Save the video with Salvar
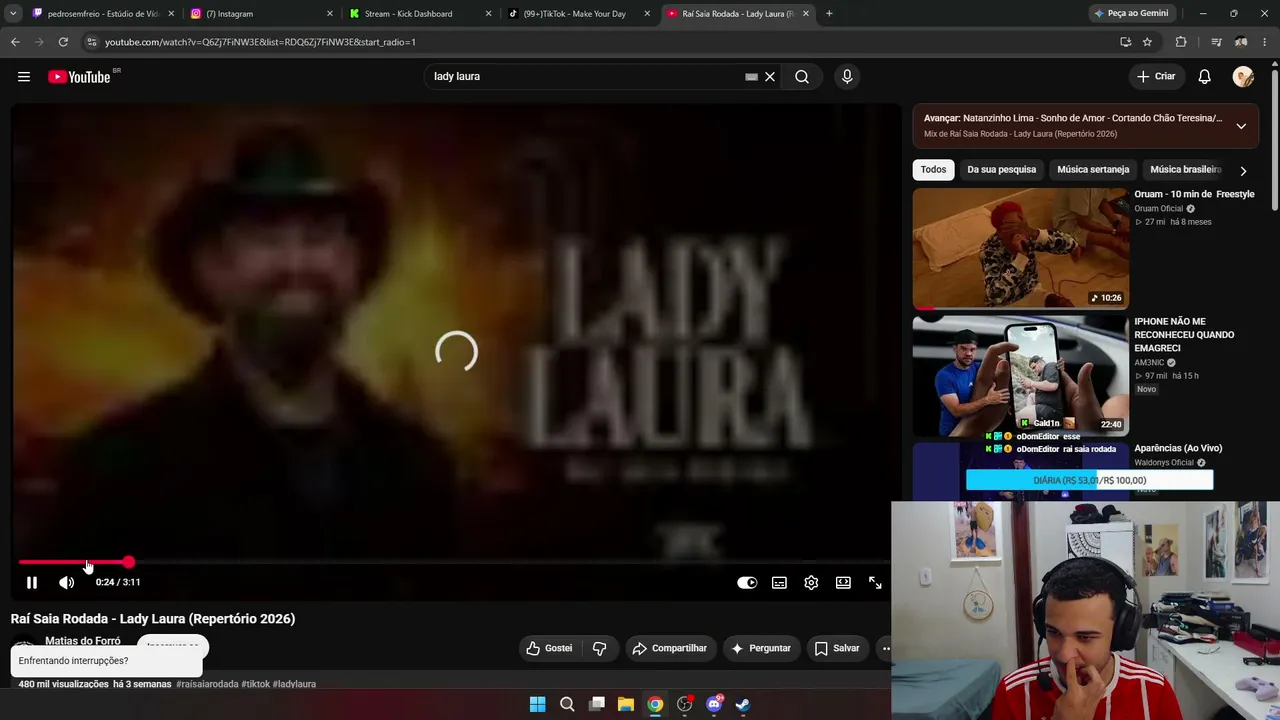Screen dimensions: 1280x720 [837, 648]
